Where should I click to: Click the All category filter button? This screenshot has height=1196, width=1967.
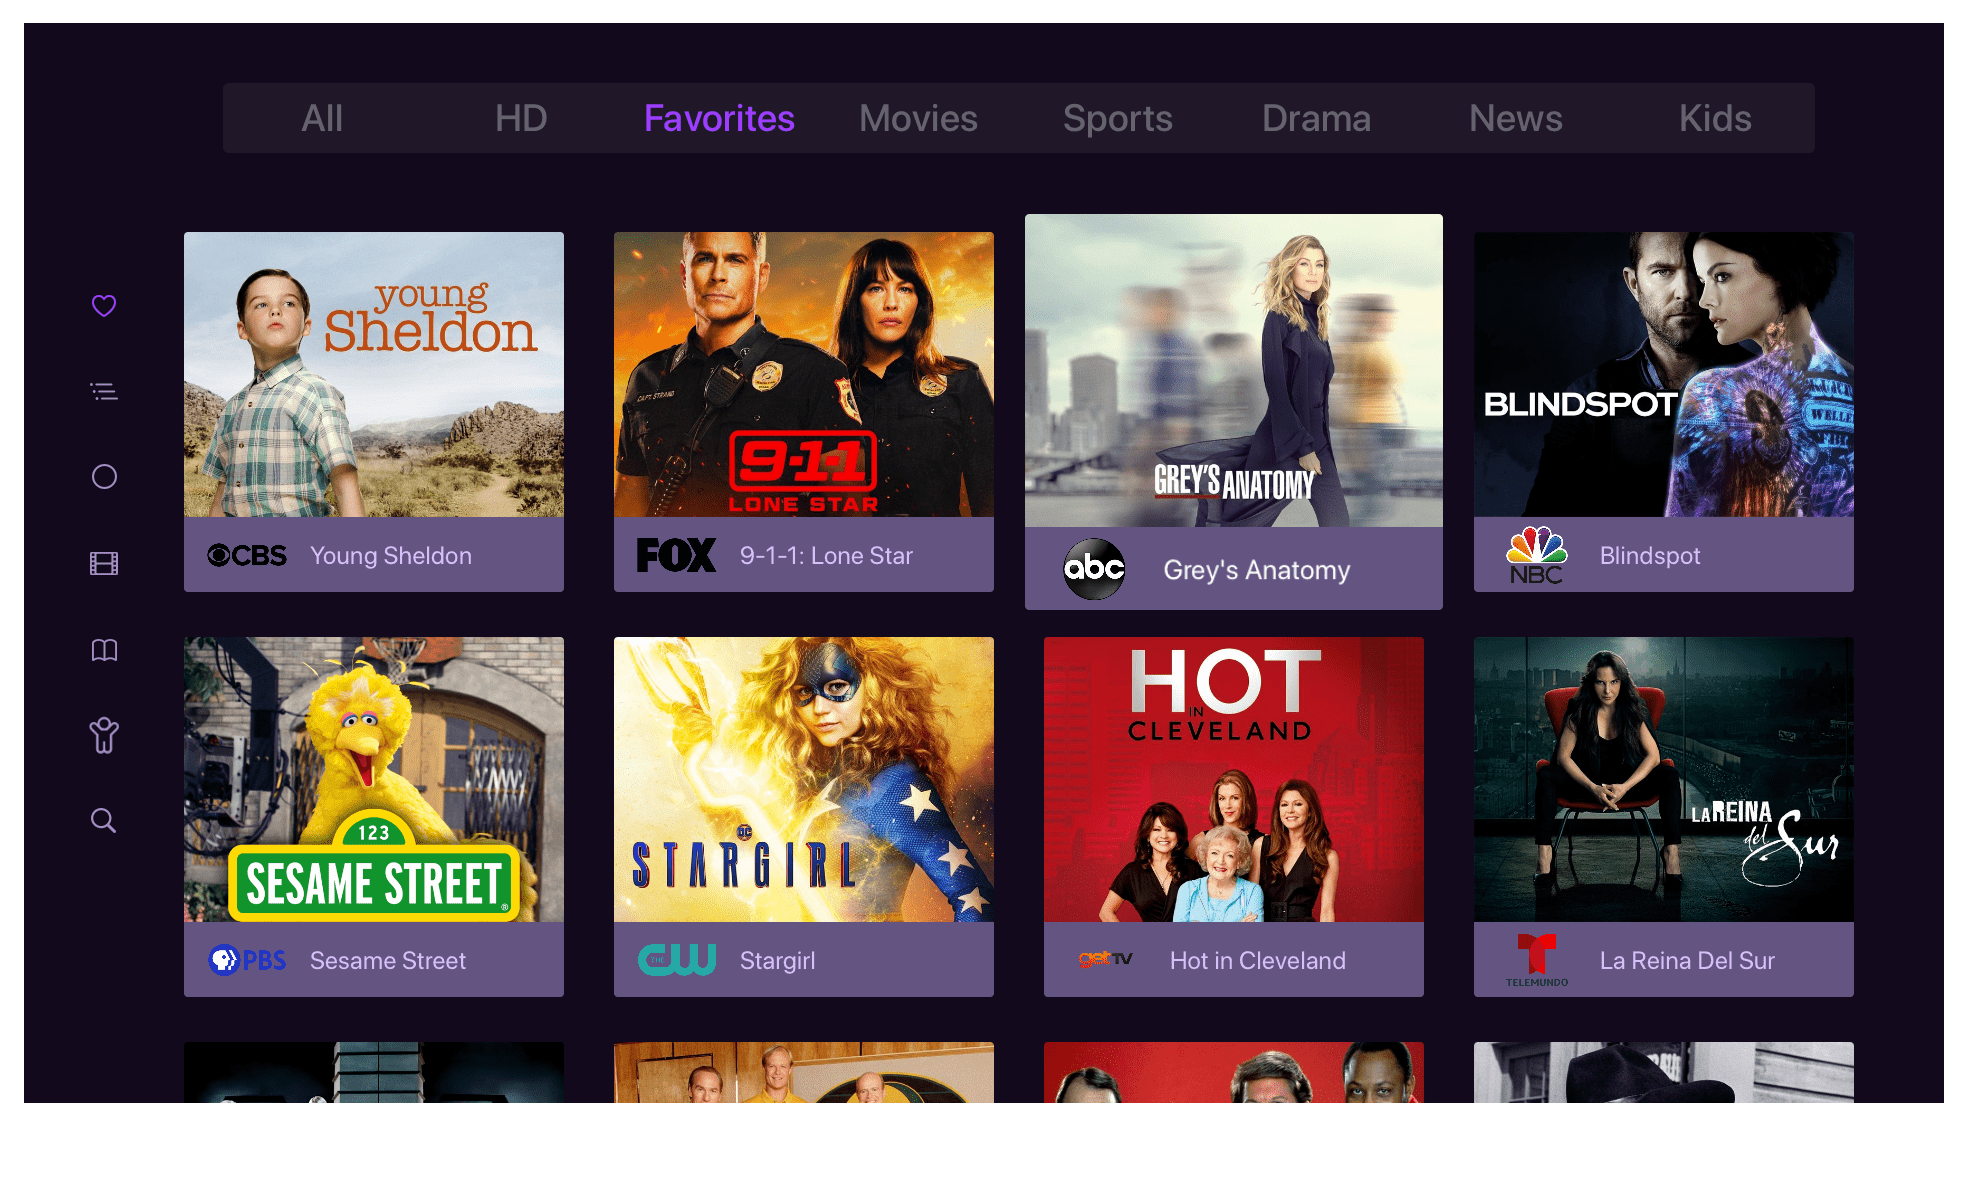pyautogui.click(x=325, y=117)
